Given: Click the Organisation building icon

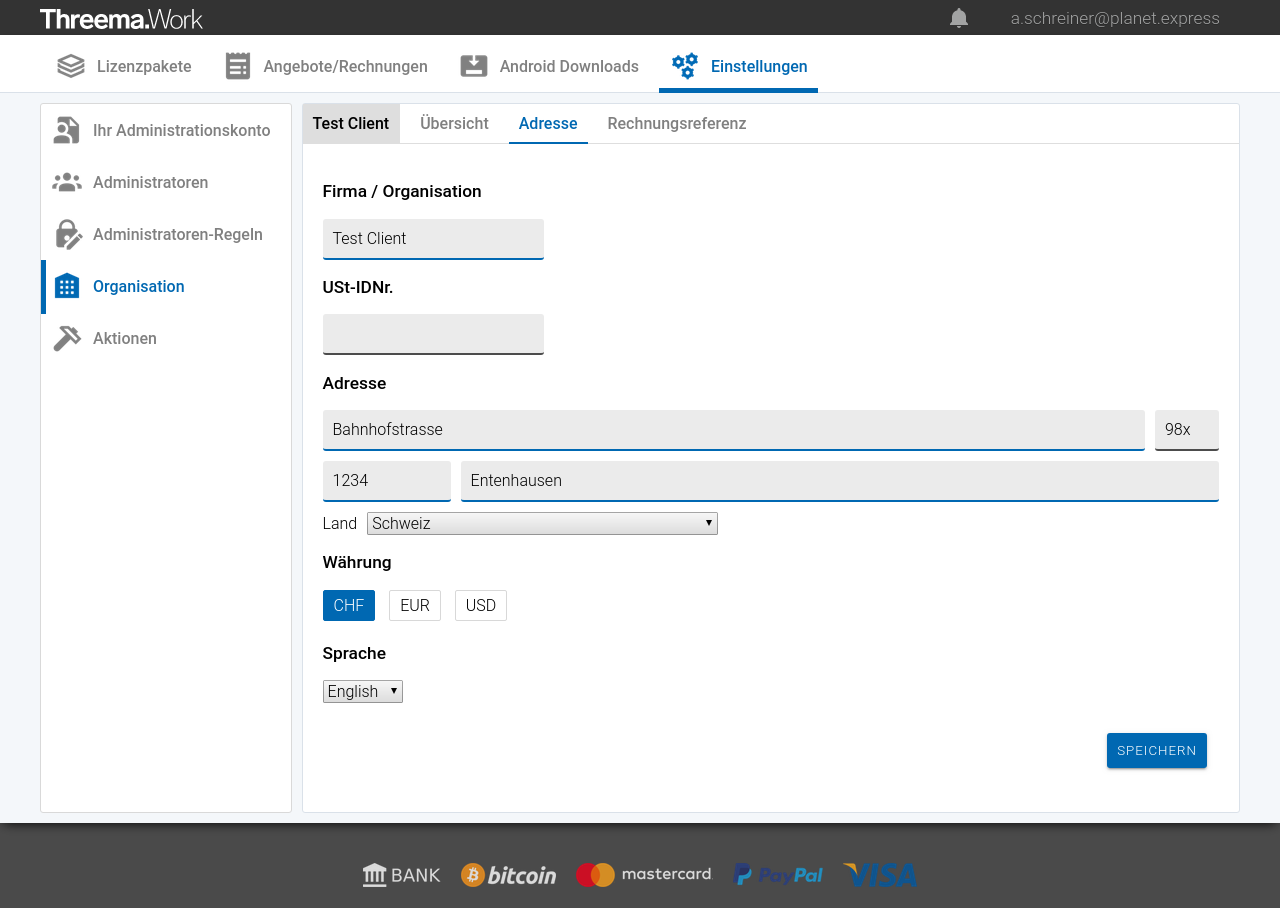Looking at the screenshot, I should click(67, 286).
